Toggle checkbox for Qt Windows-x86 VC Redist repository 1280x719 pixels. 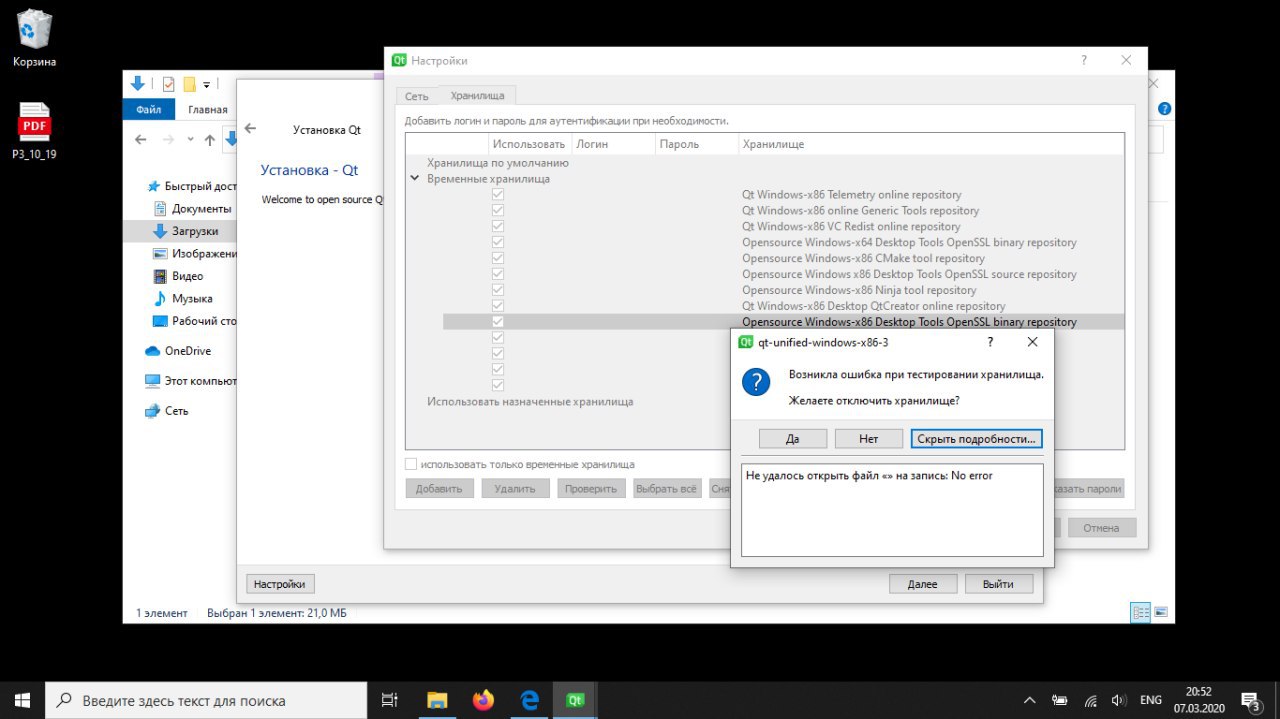(x=498, y=227)
